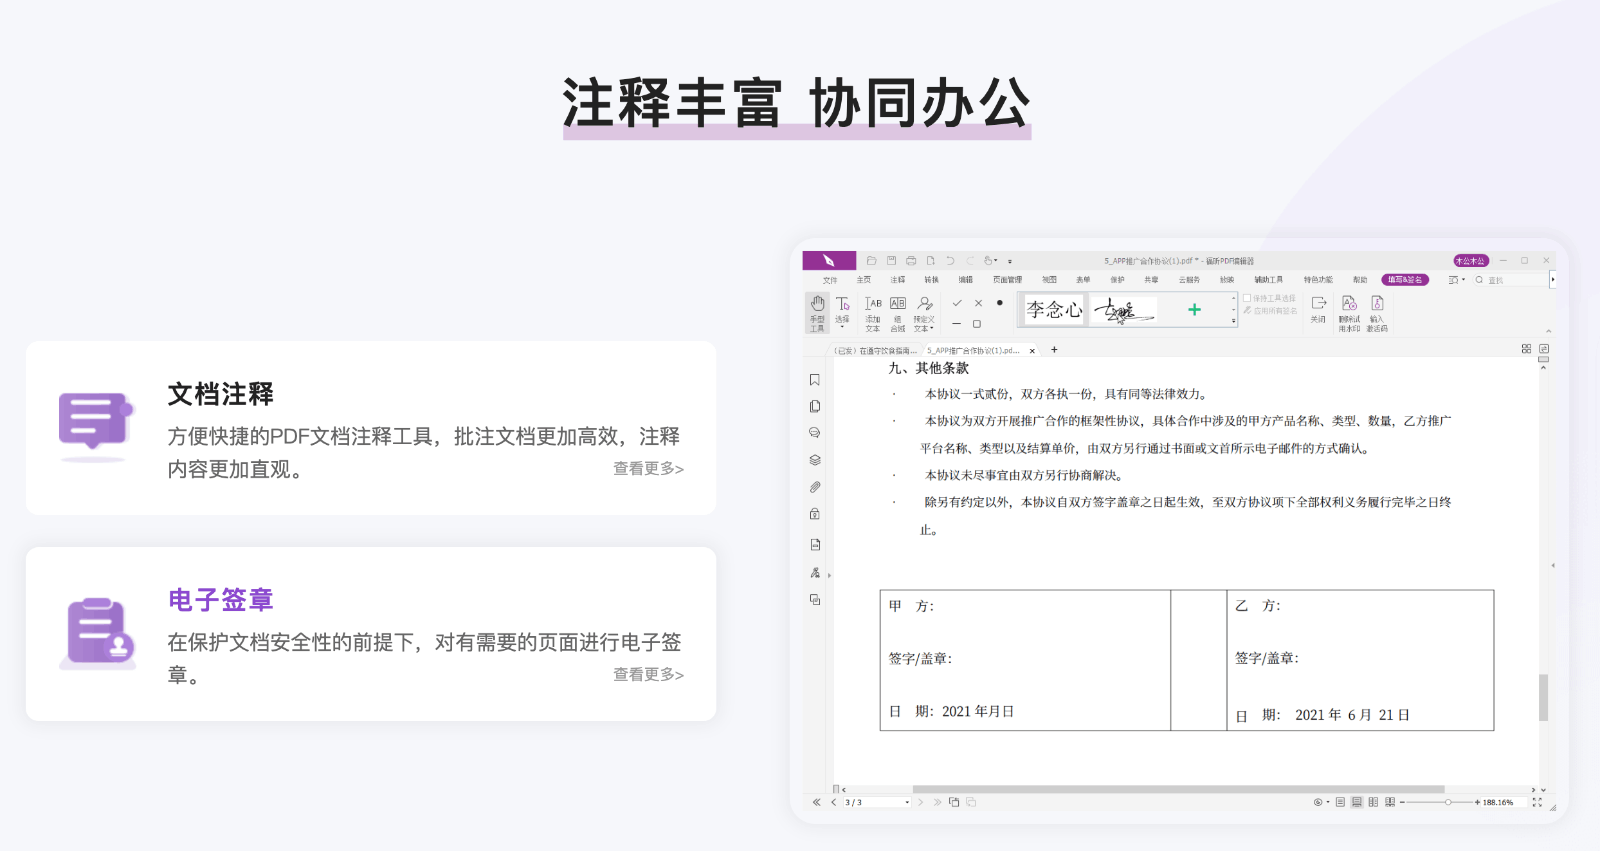Select the X cross mark tool

pos(978,303)
